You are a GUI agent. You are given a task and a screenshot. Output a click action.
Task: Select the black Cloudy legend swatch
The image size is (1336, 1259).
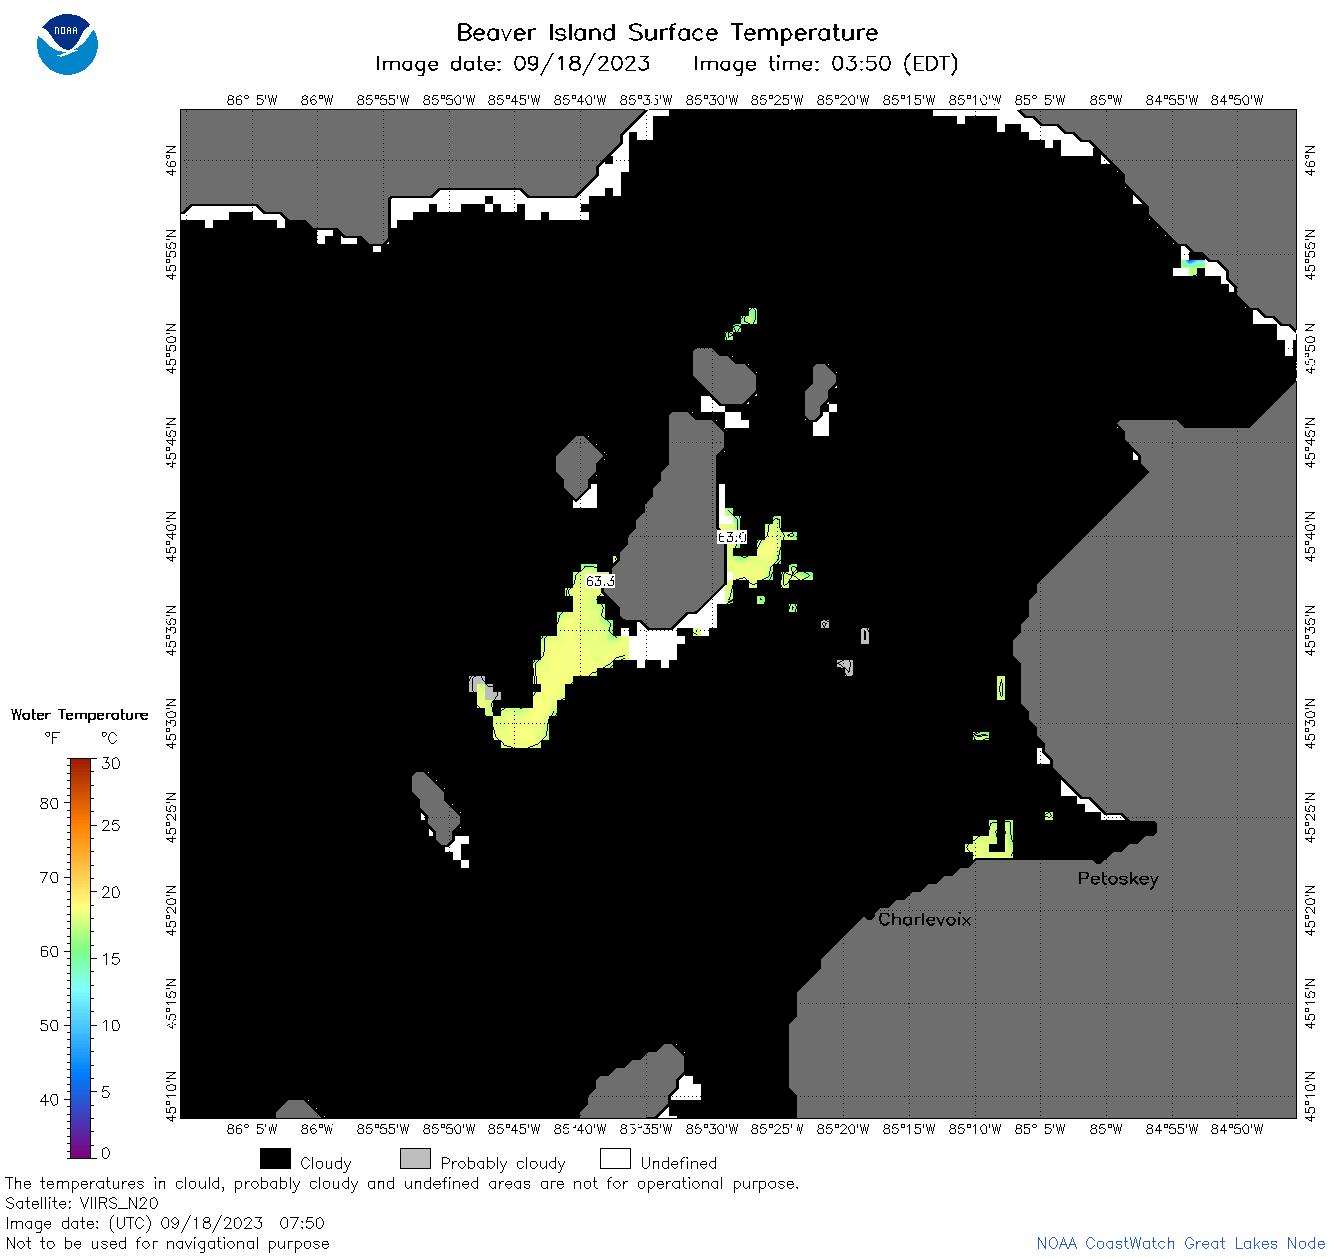[x=275, y=1159]
